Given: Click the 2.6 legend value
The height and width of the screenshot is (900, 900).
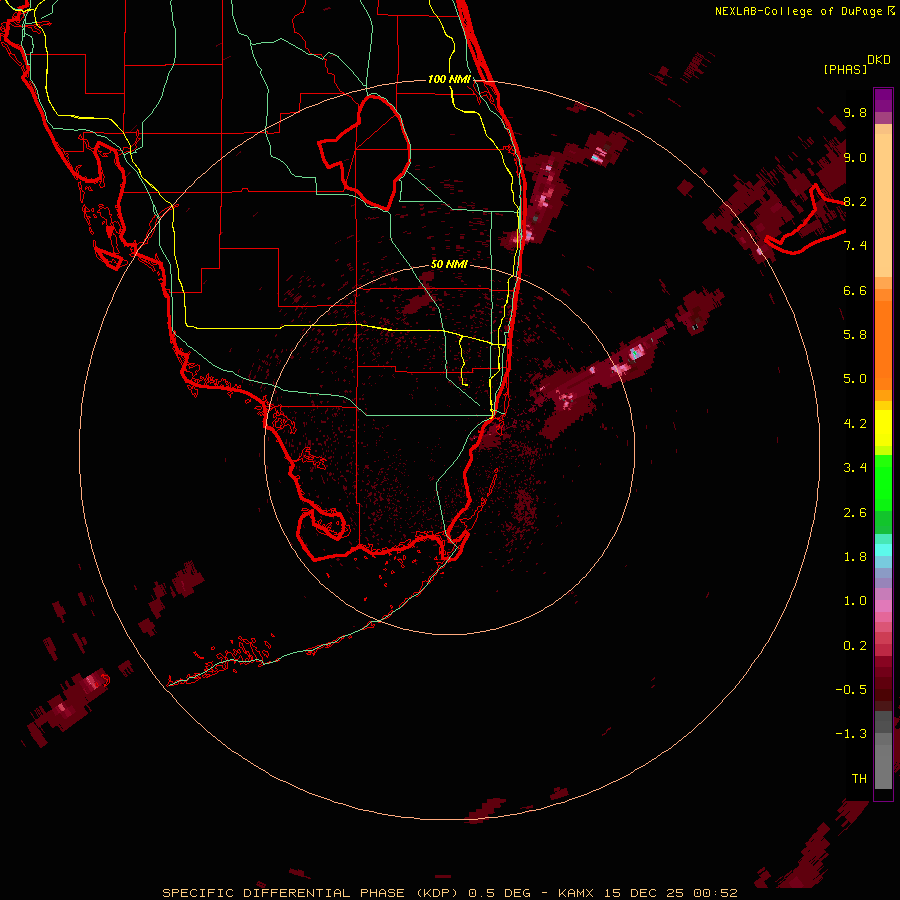Looking at the screenshot, I should point(855,513).
